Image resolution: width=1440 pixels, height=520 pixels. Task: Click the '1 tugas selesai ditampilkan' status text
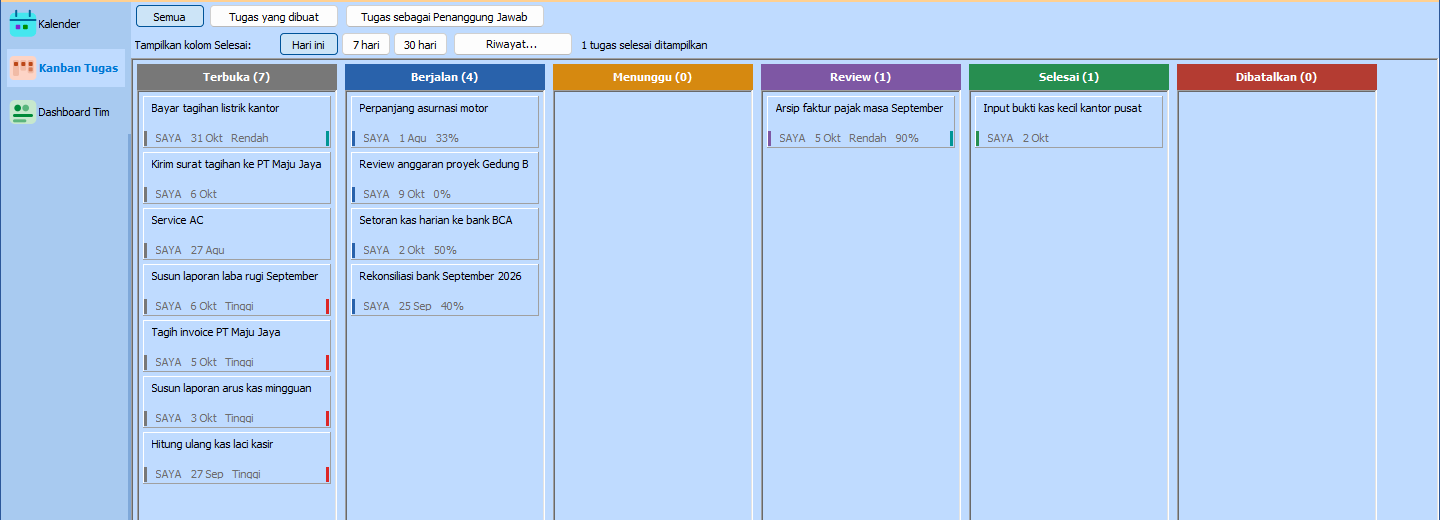[644, 45]
